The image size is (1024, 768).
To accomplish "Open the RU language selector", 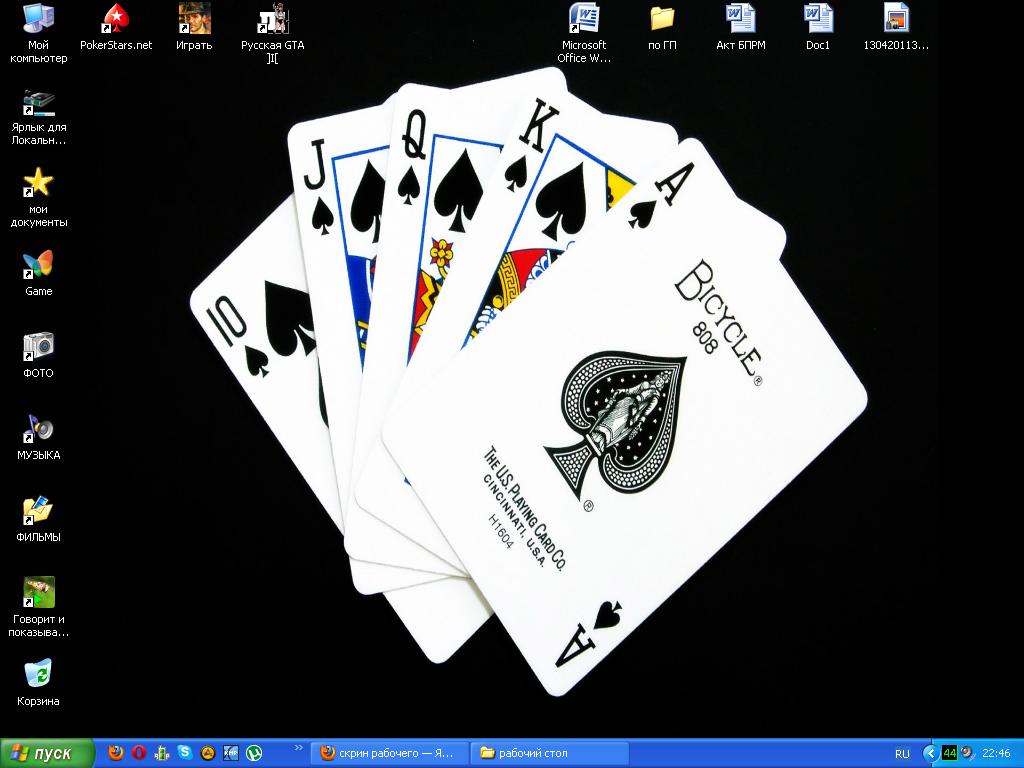I will (902, 753).
